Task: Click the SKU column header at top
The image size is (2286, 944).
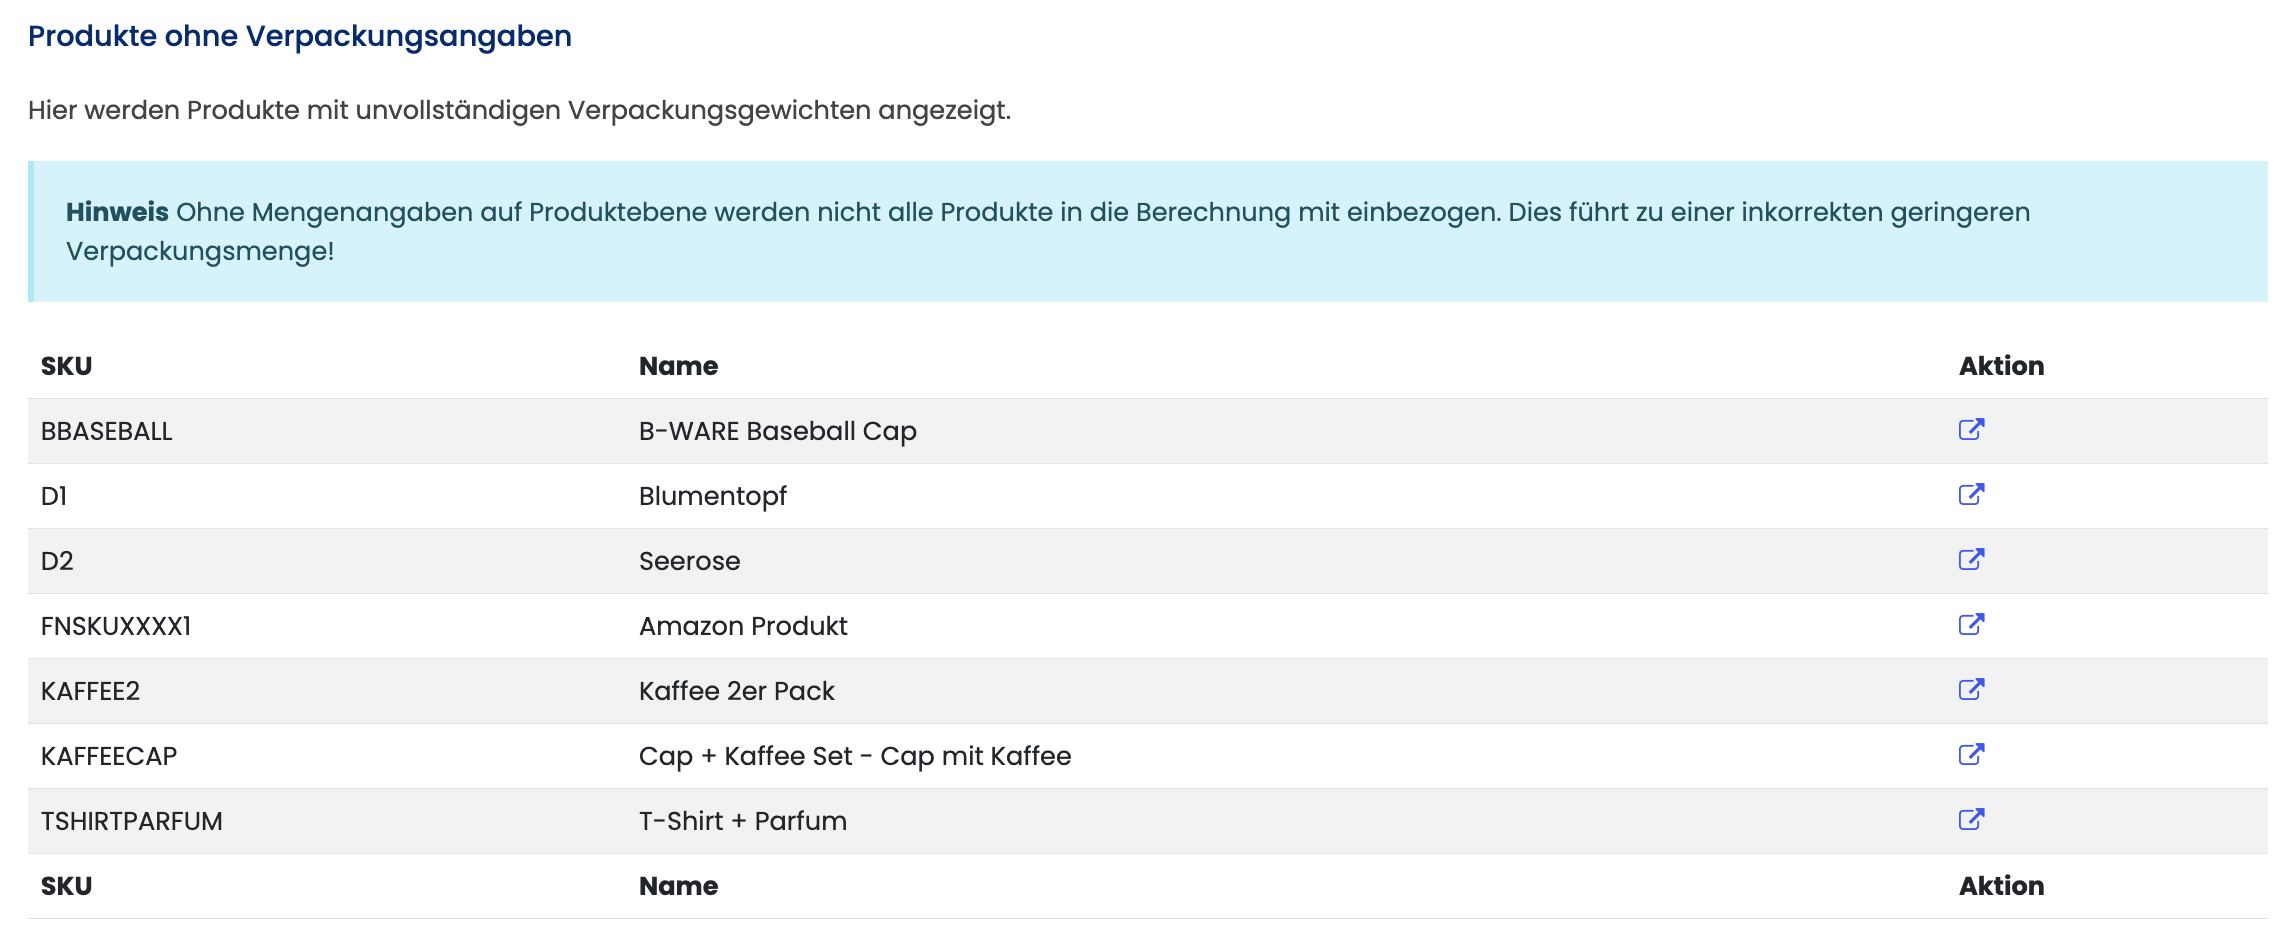Action: [66, 366]
